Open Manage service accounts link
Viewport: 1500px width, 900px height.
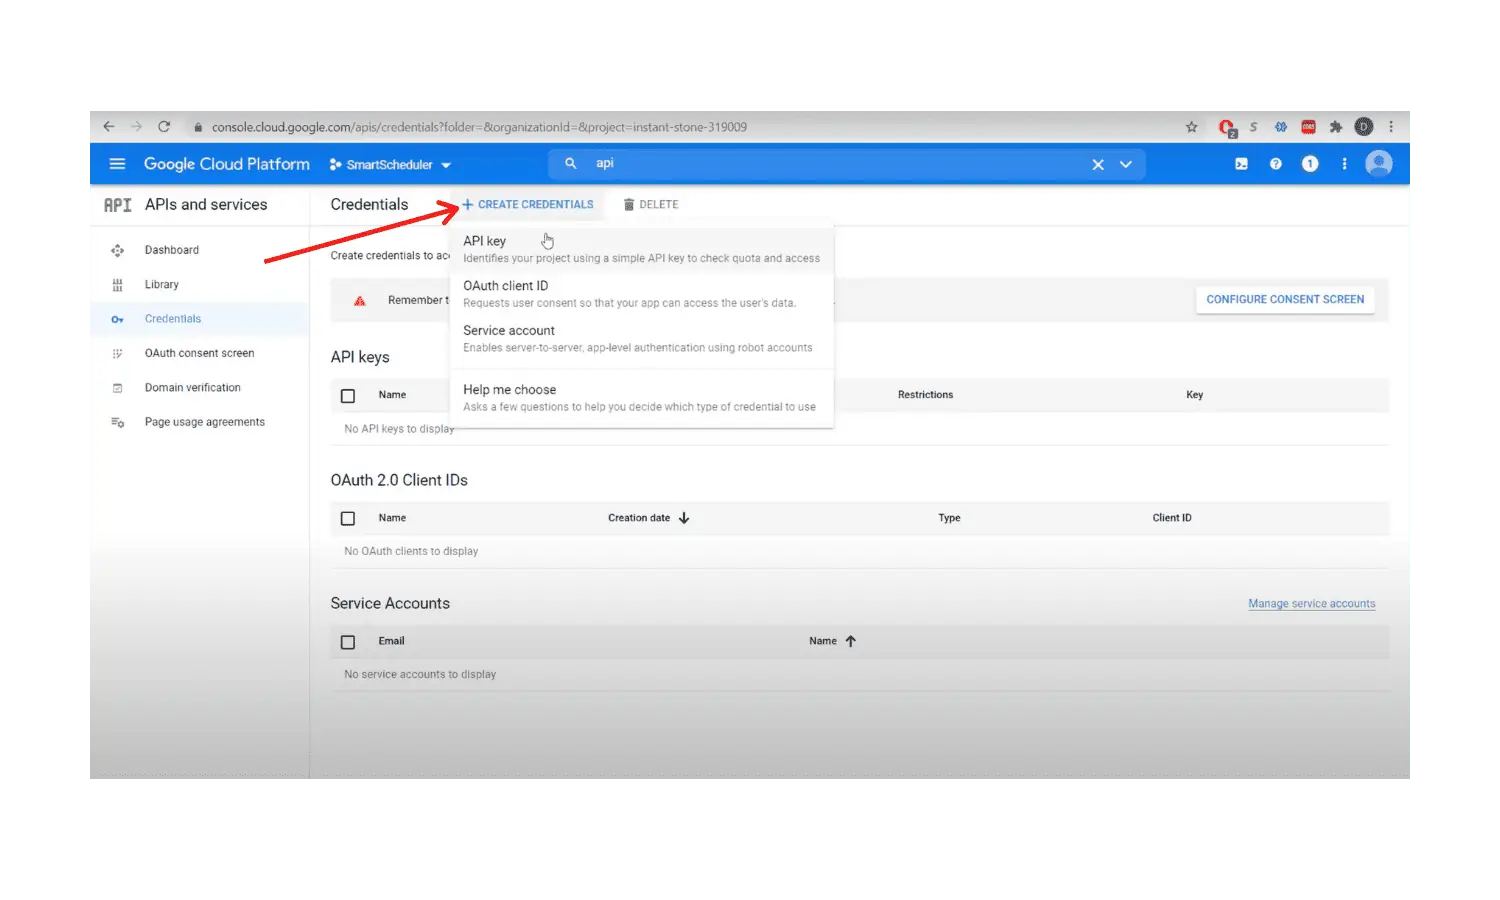point(1311,604)
